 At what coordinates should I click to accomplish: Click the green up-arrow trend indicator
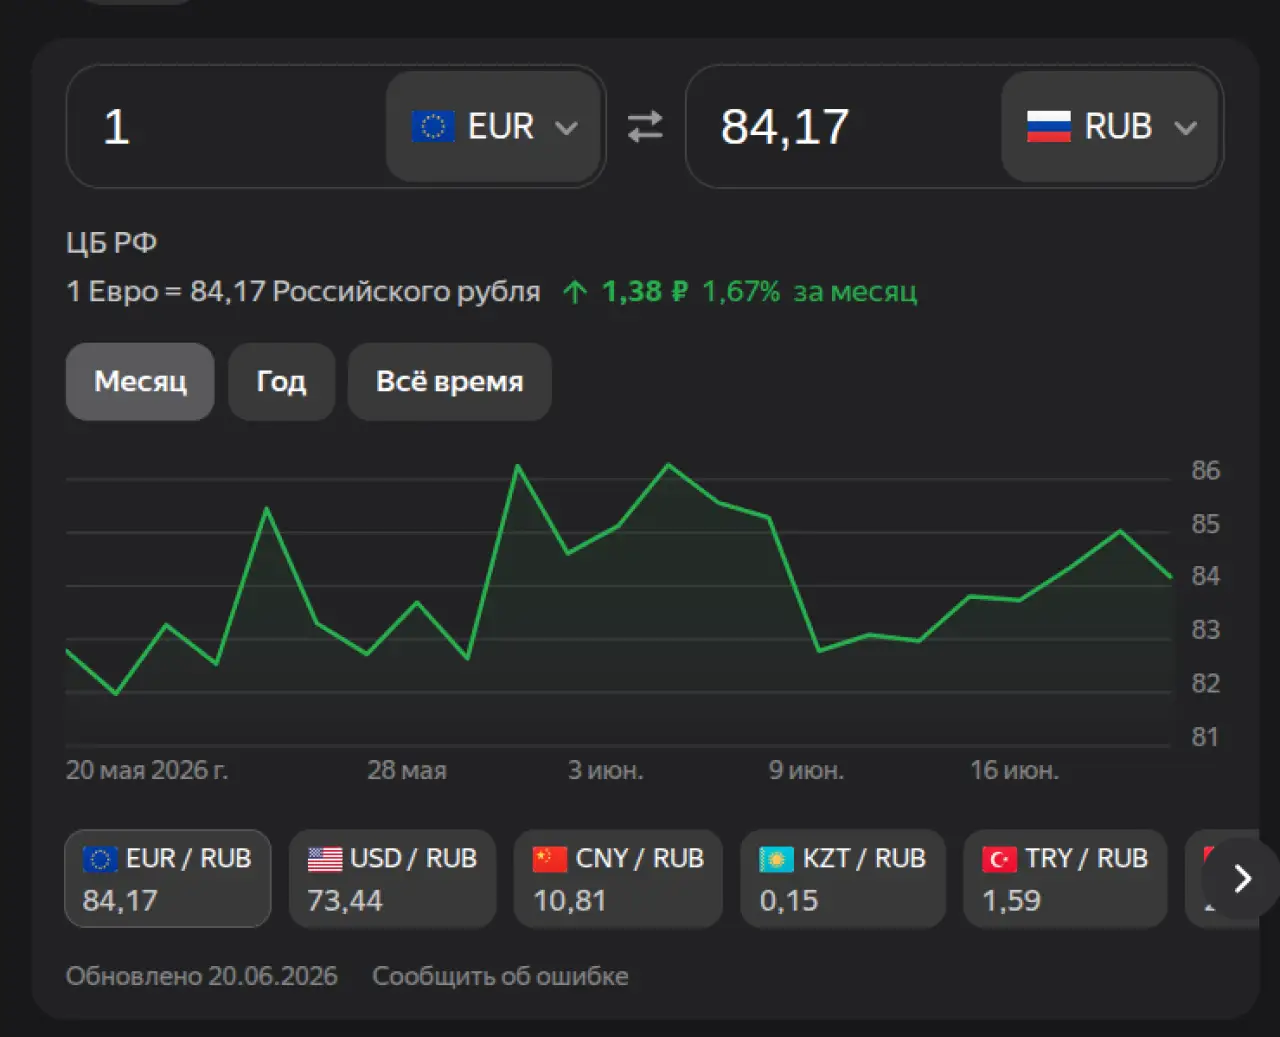(575, 292)
